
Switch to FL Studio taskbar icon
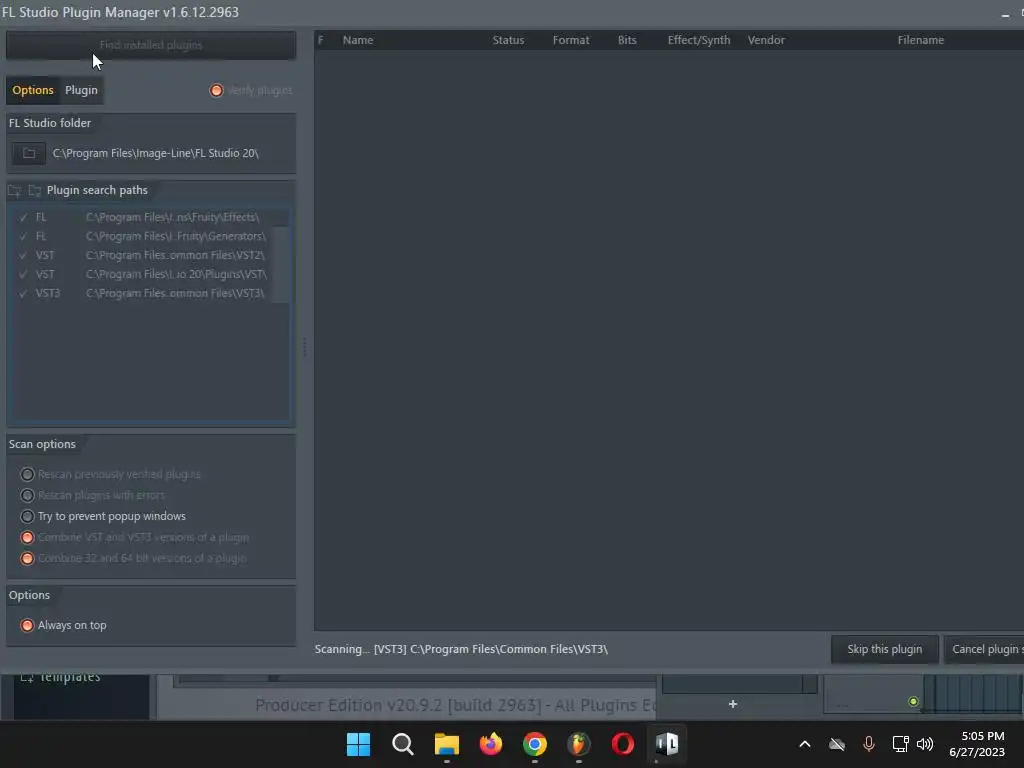(579, 744)
